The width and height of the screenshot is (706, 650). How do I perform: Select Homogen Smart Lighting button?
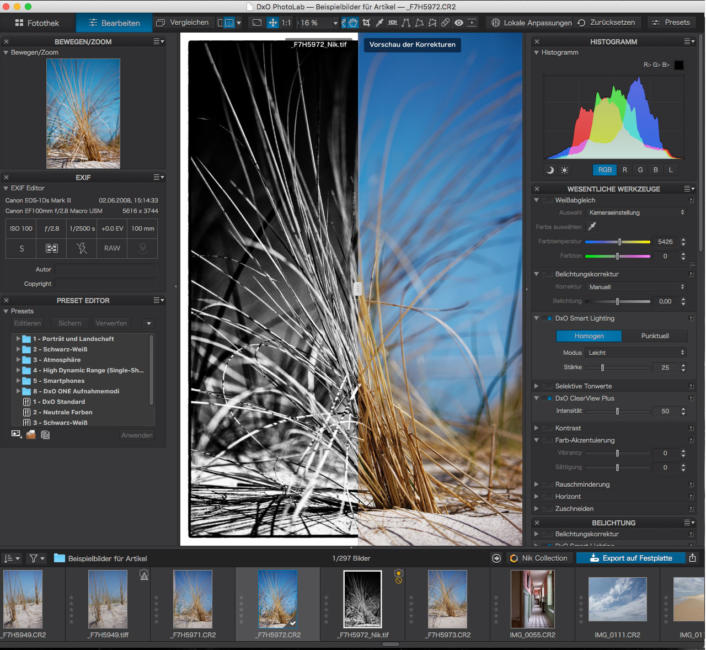click(x=589, y=336)
